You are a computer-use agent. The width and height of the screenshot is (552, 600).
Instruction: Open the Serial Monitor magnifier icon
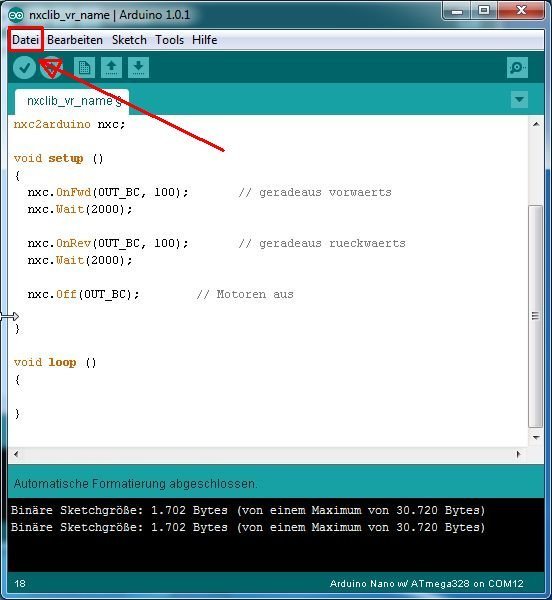pyautogui.click(x=518, y=68)
